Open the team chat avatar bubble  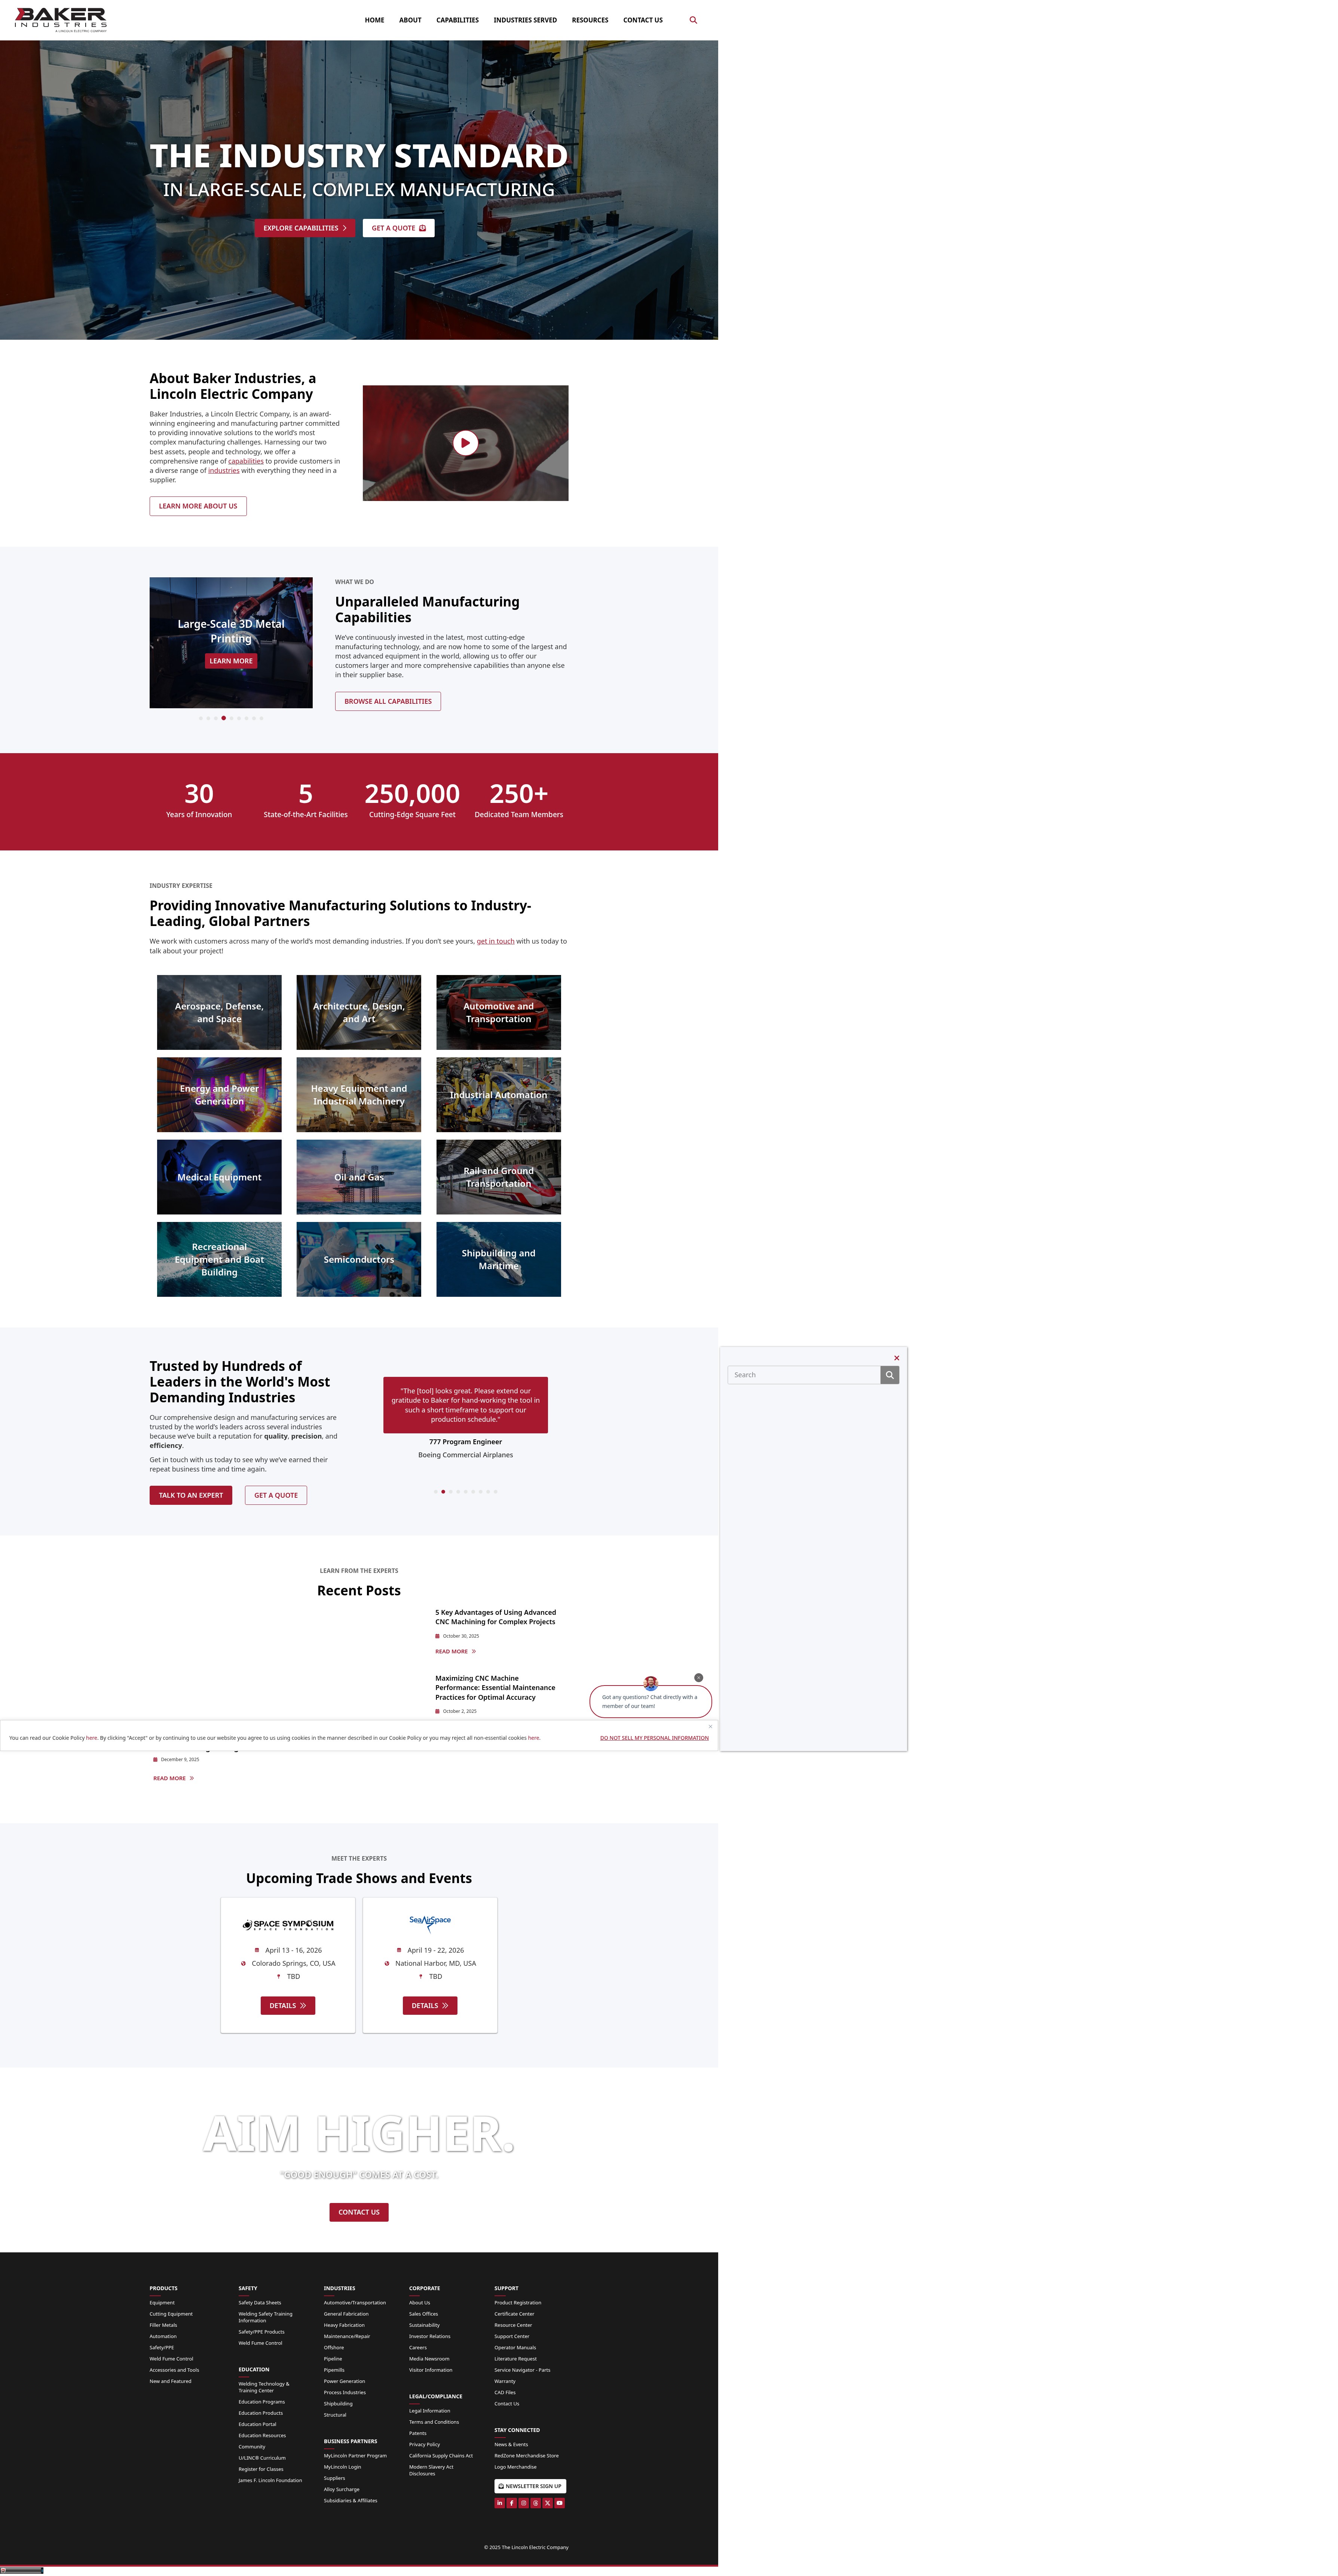coord(650,1684)
